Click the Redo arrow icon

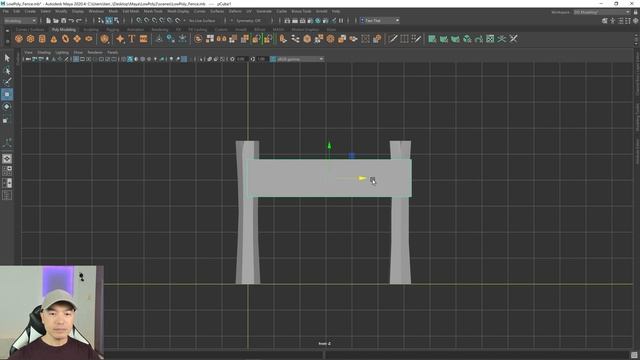(x=79, y=20)
